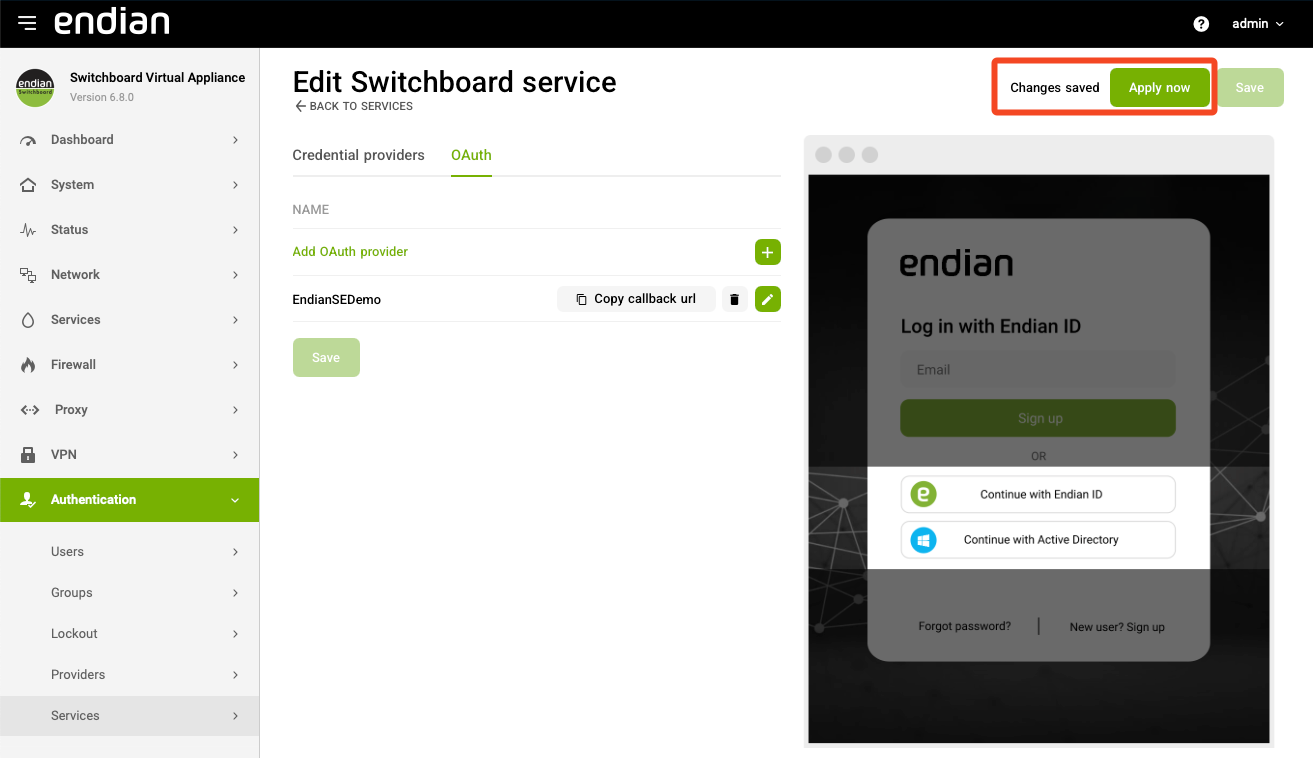Click the Firewall flame icon
The height and width of the screenshot is (758, 1313).
coord(28,365)
